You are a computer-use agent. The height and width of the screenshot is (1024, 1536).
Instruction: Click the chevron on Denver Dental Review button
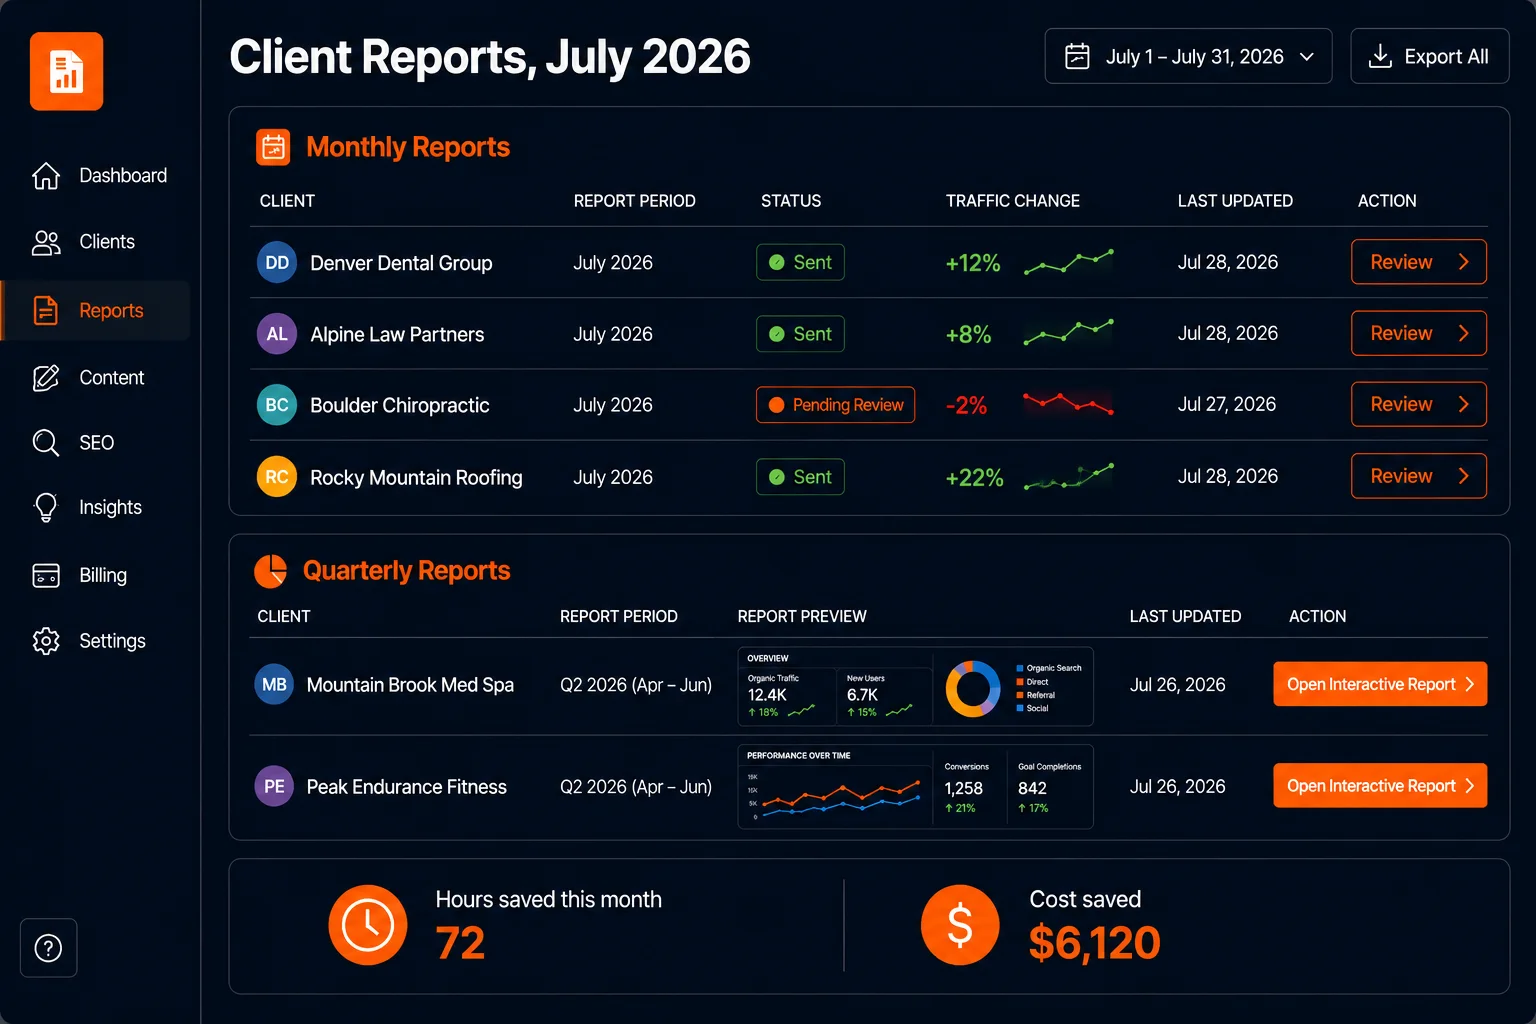[x=1463, y=262]
